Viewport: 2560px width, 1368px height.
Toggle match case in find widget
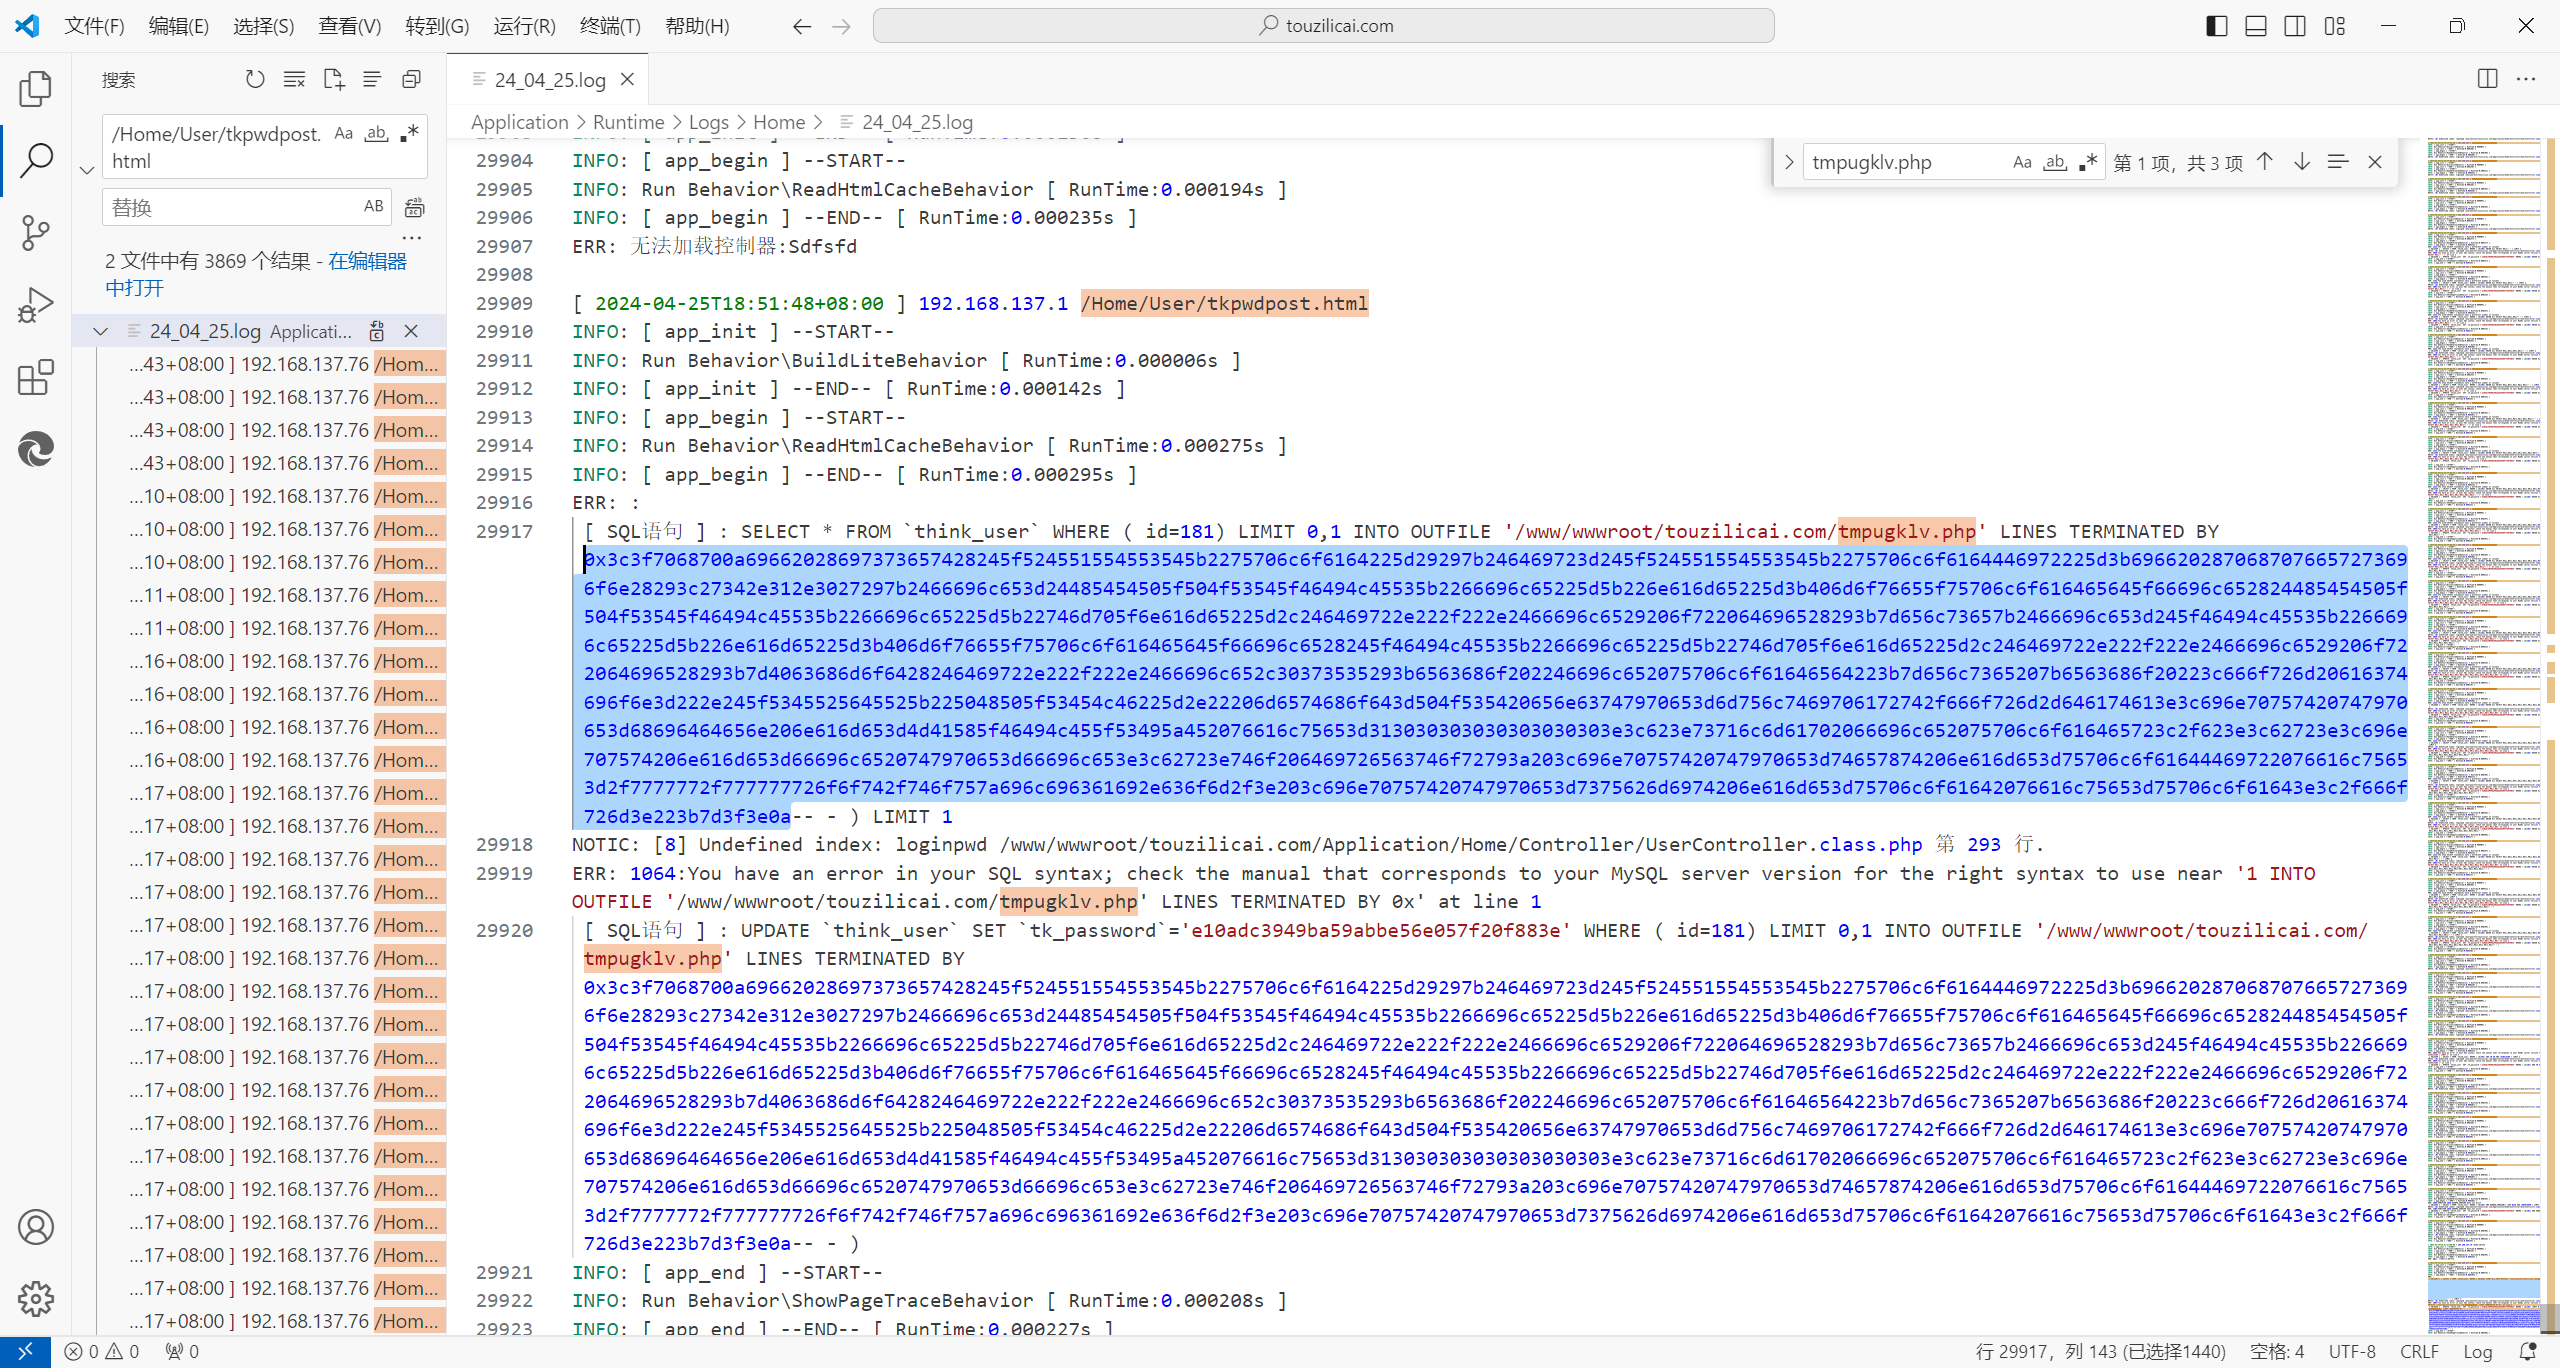(2022, 162)
